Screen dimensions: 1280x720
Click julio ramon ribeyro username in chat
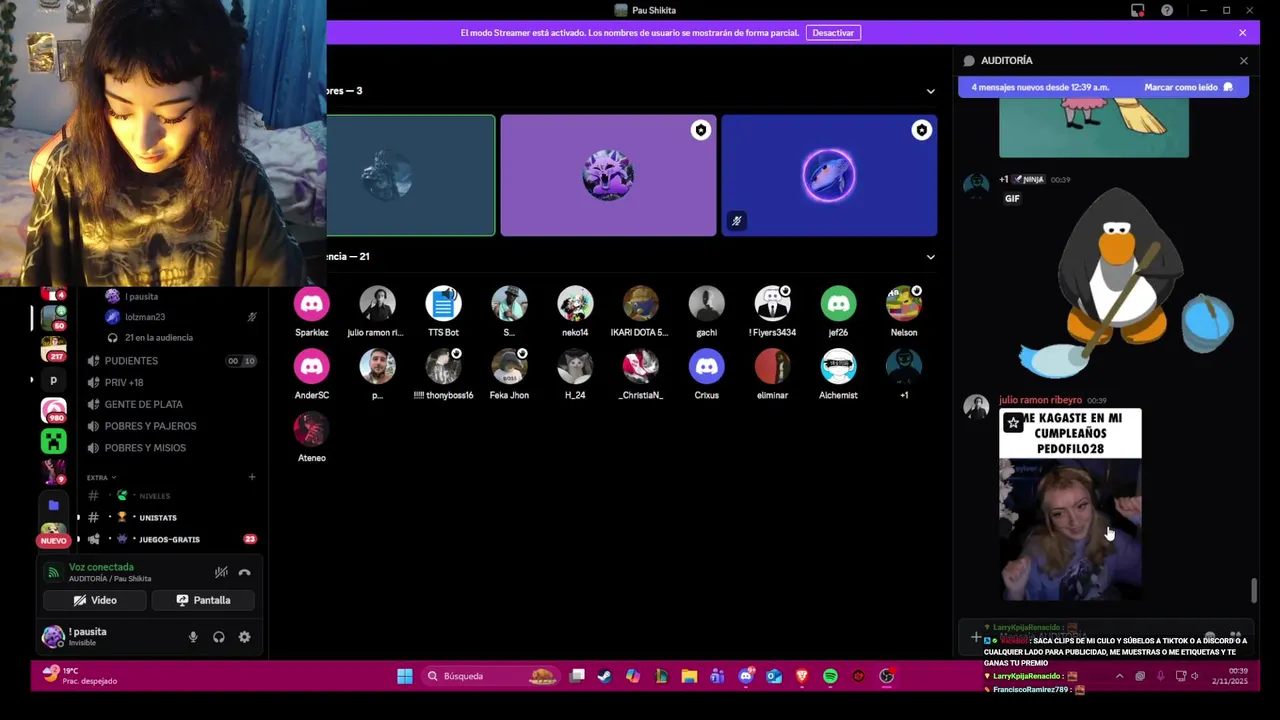[x=1040, y=400]
